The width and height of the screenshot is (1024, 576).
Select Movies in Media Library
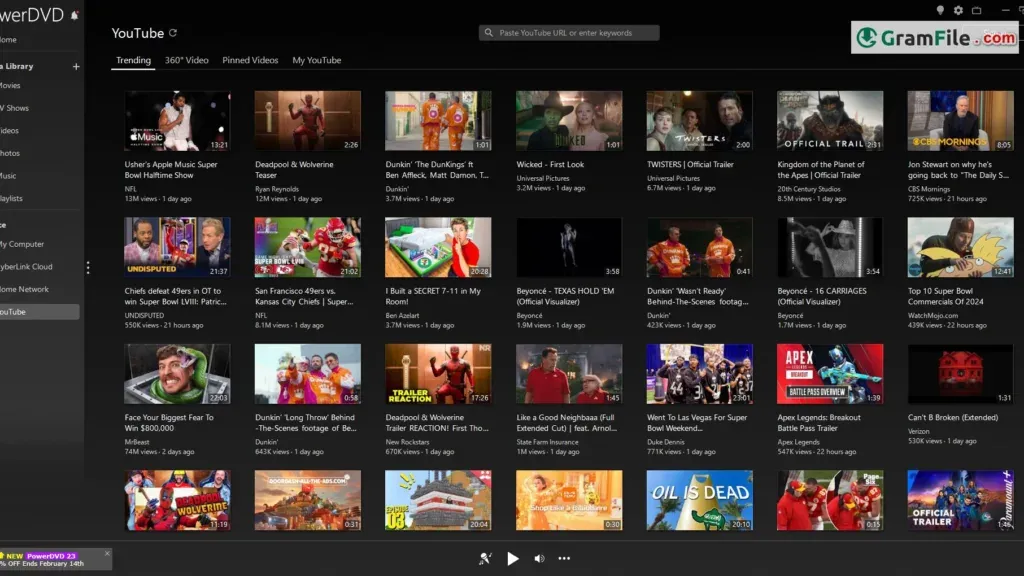click(x=10, y=86)
